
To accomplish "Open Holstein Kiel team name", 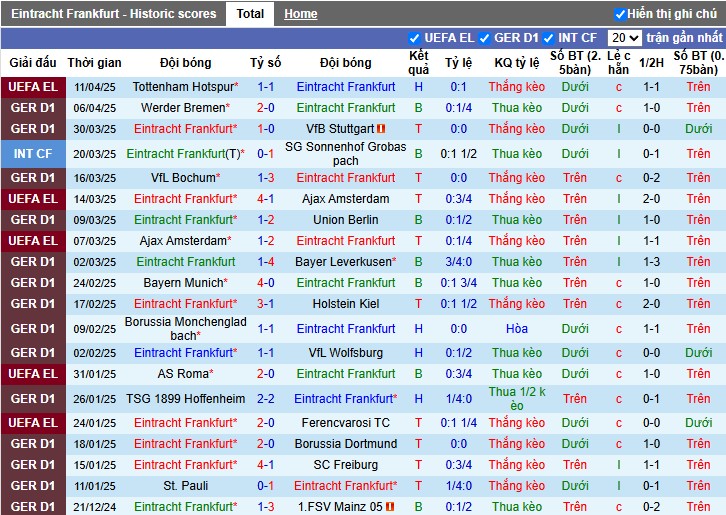I will click(x=345, y=304).
